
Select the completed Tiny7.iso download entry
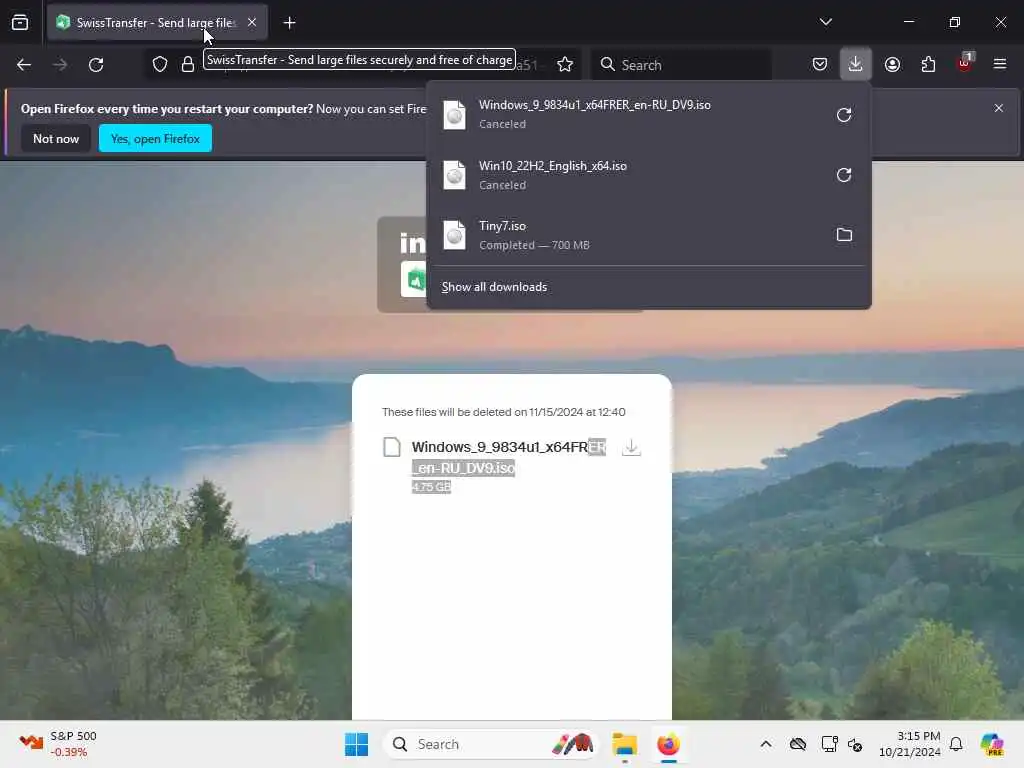tap(627, 235)
